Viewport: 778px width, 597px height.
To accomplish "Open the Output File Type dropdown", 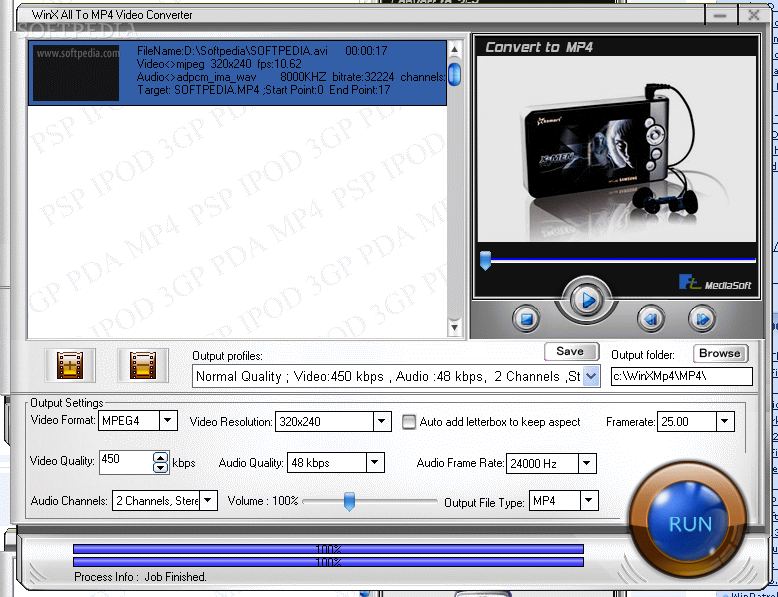I will 588,501.
